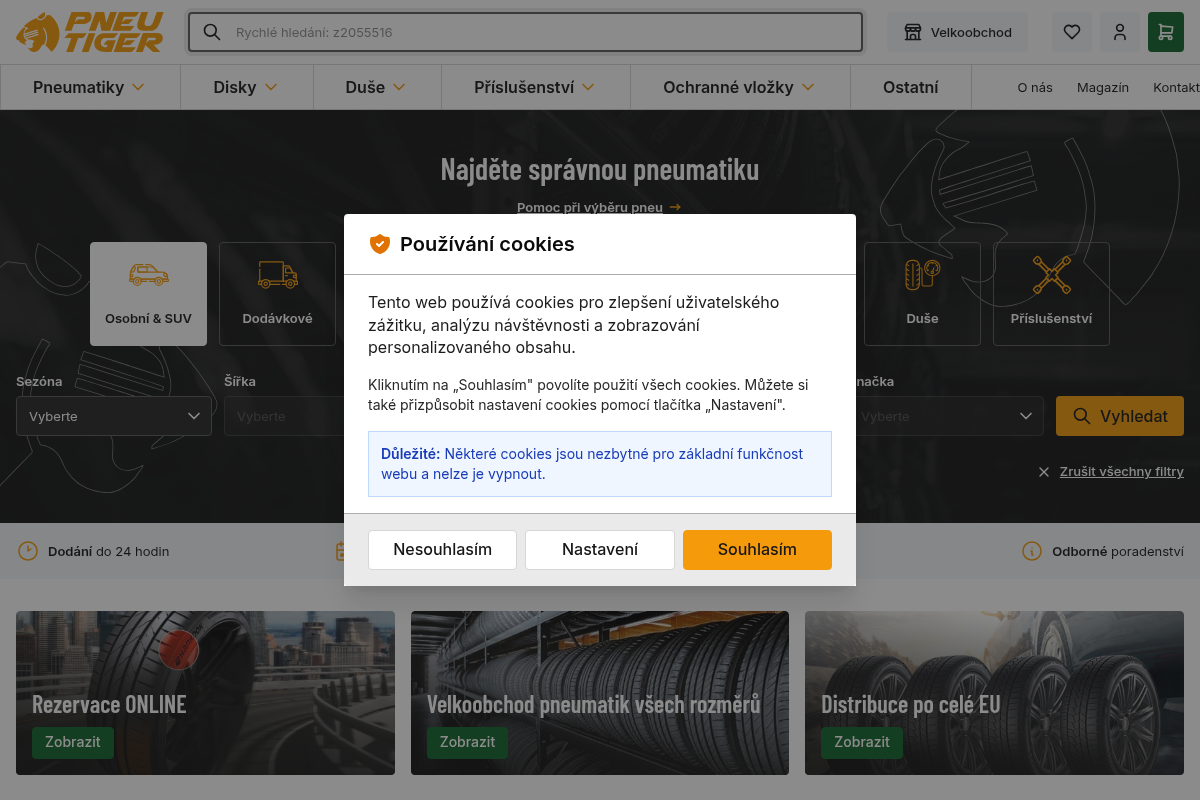
Task: Expand the Ochranné vložky menu
Action: [x=740, y=87]
